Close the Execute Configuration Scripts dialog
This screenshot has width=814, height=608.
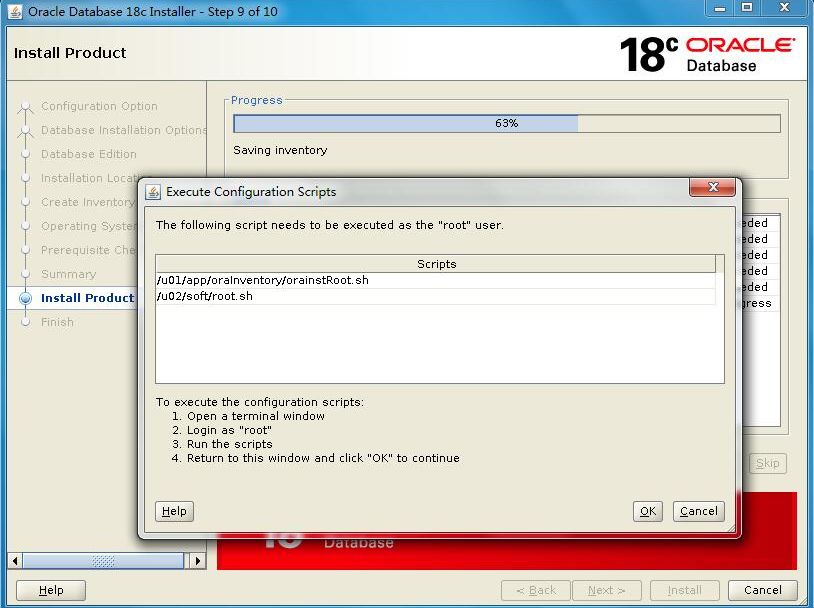click(712, 187)
